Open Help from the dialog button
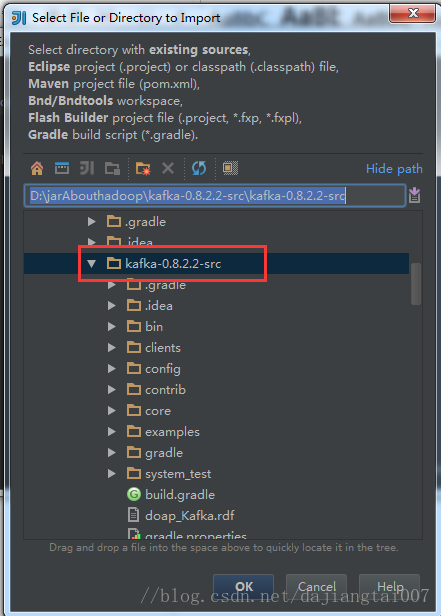Screen dimensions: 441x616 [390, 587]
